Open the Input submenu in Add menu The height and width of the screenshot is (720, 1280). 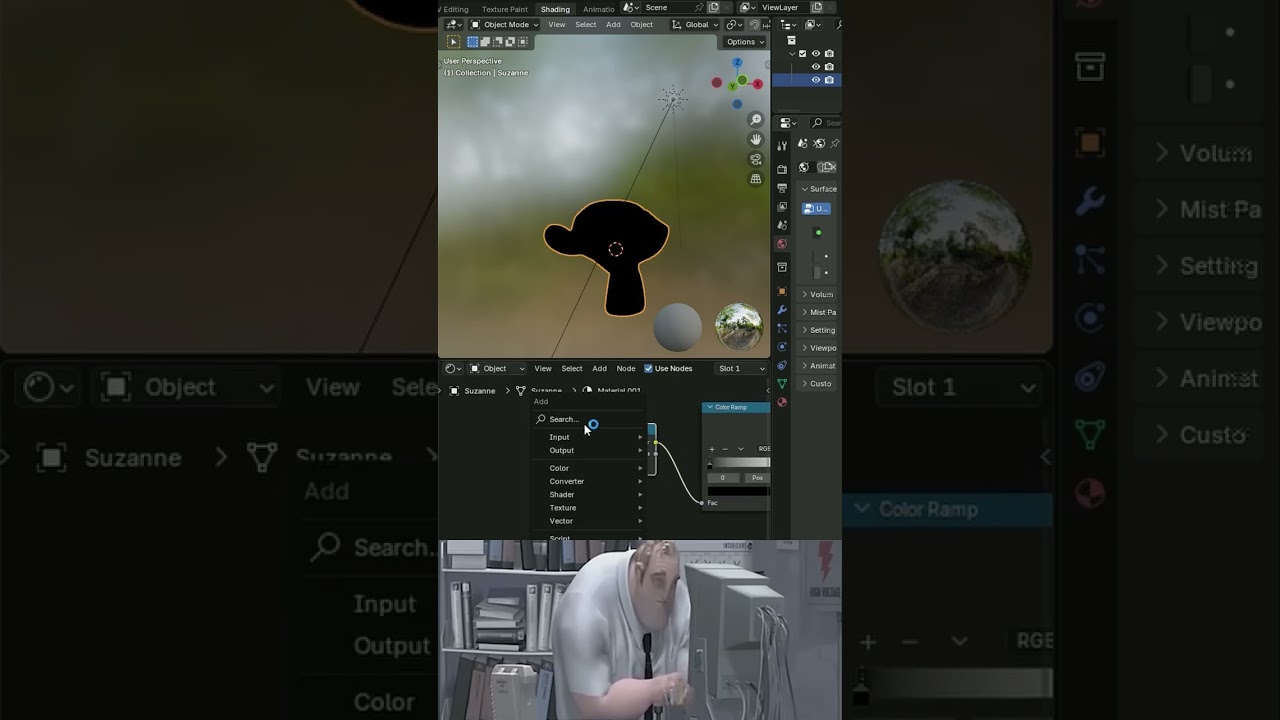click(590, 437)
